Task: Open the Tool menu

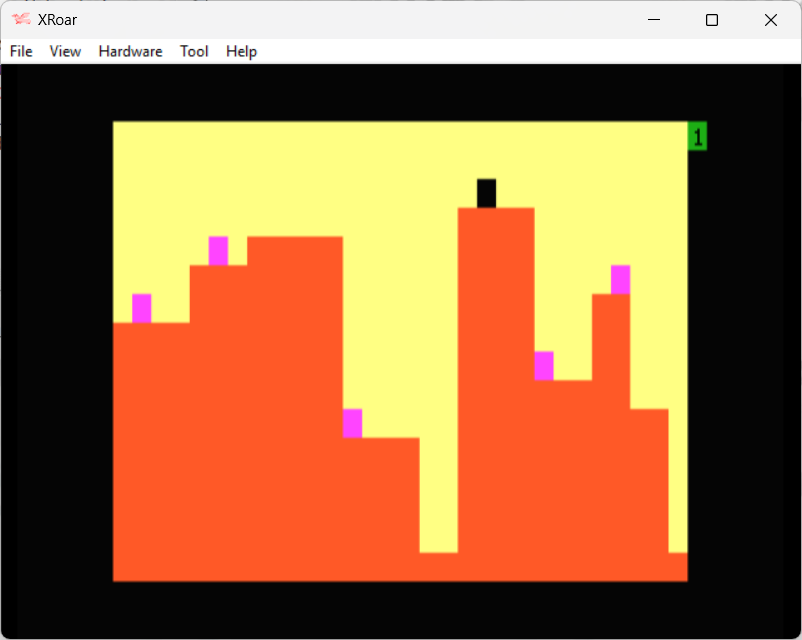Action: [194, 51]
